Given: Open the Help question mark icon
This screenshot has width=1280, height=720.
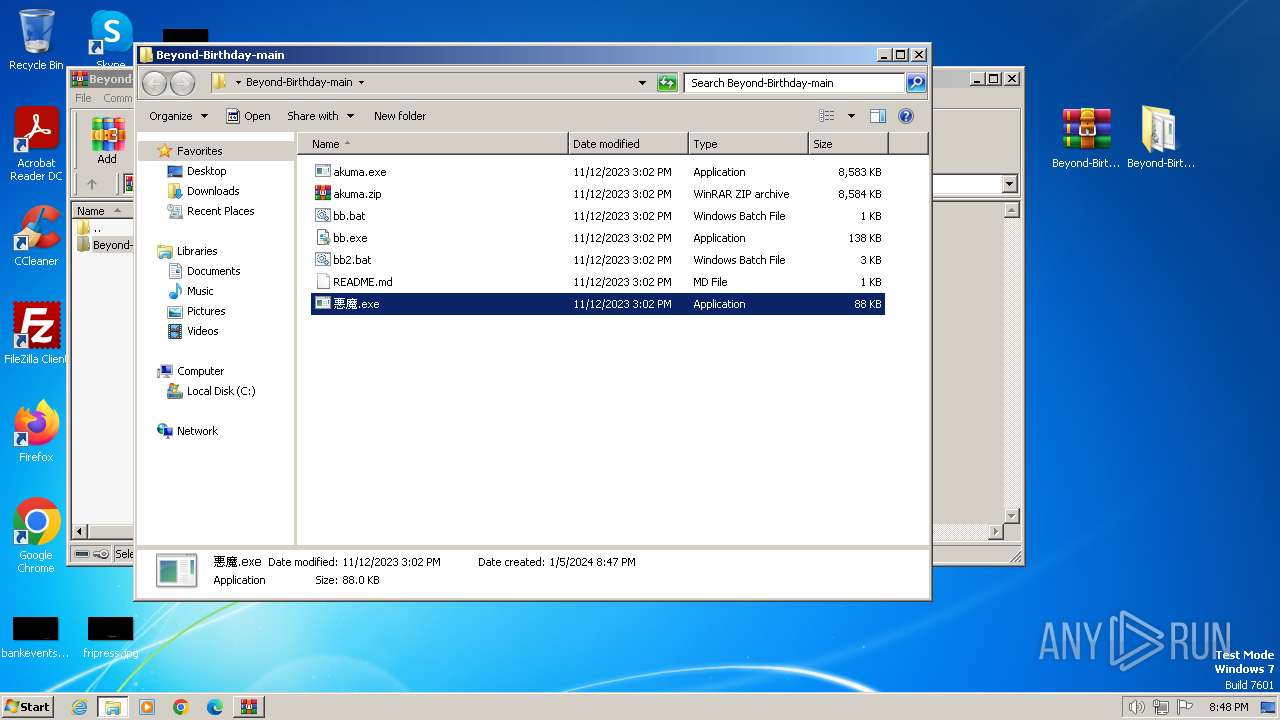Looking at the screenshot, I should [906, 116].
